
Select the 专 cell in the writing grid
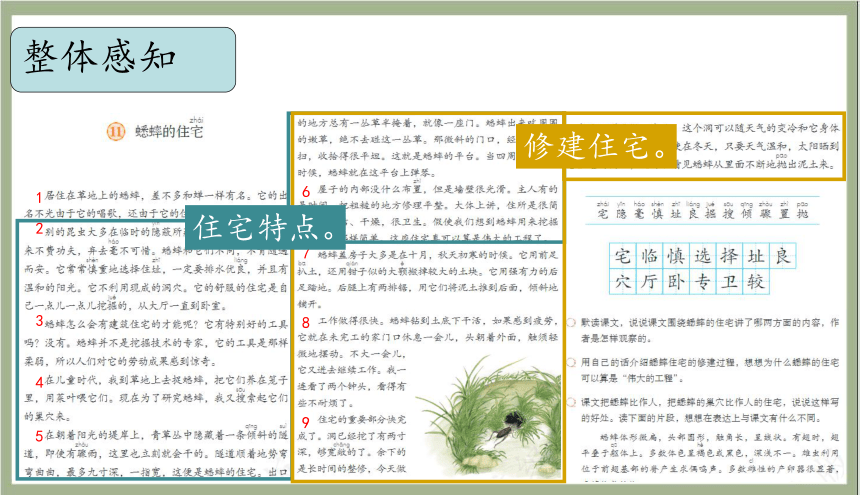click(703, 282)
